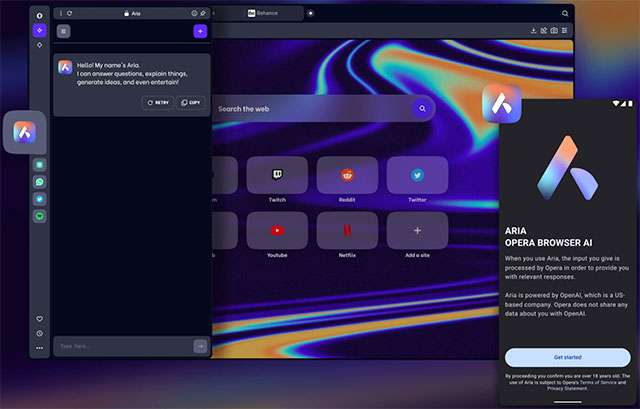The height and width of the screenshot is (409, 640).
Task: Click the Opera logo in the sidebar
Action: coord(40,16)
